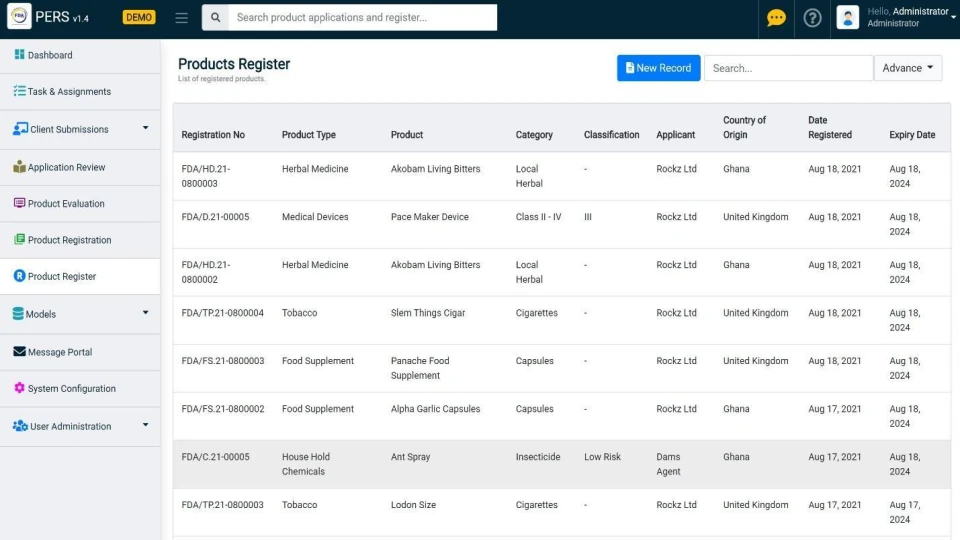Click the User Administration people icon
Viewport: 960px width, 540px height.
pyautogui.click(x=20, y=426)
